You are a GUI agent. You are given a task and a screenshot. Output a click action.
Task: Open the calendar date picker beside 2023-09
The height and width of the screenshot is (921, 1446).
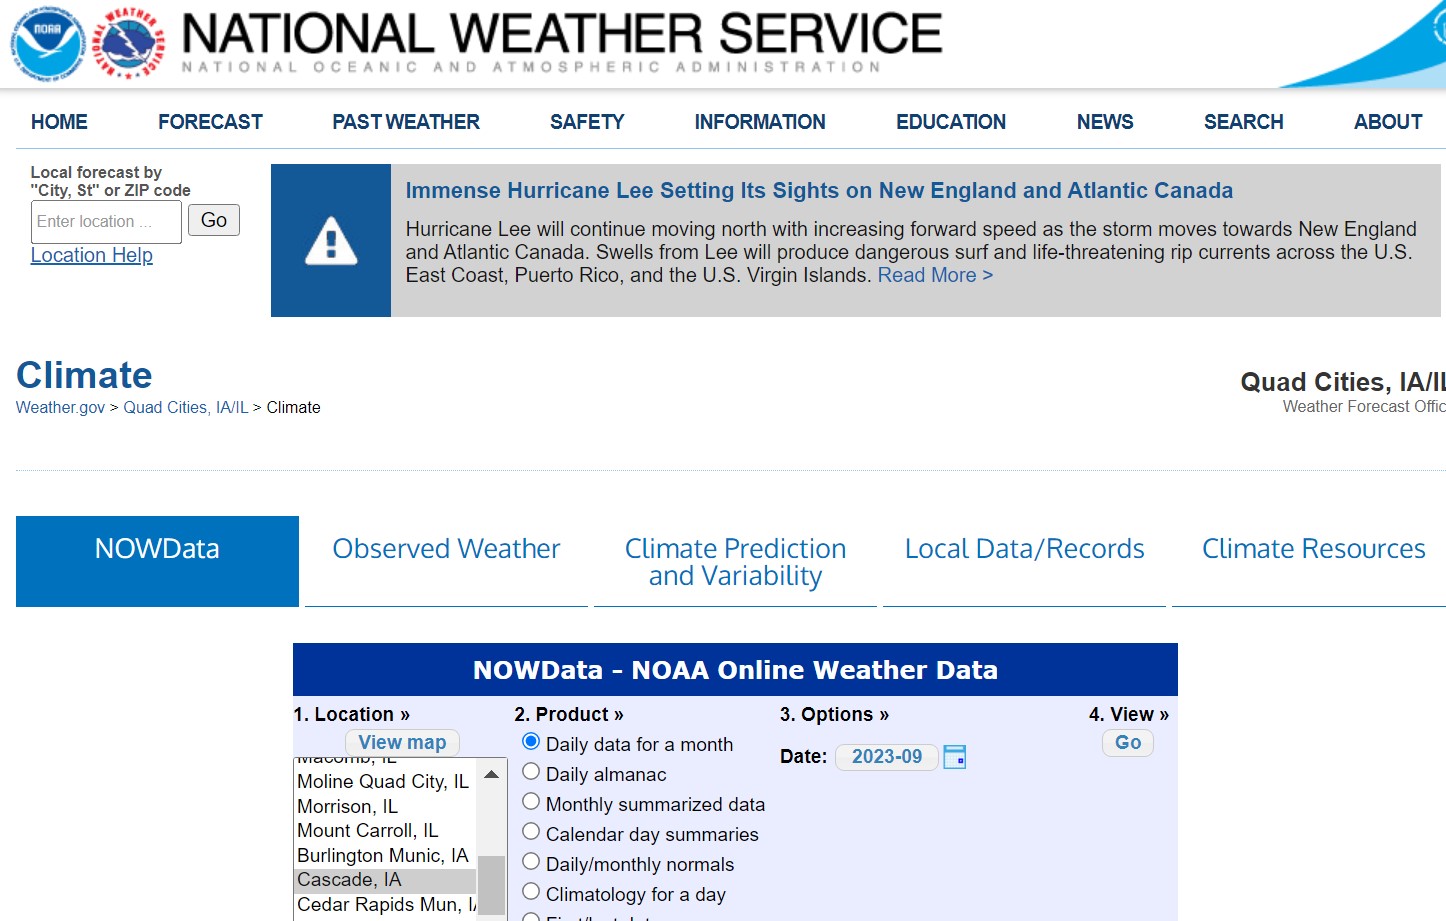click(x=954, y=757)
